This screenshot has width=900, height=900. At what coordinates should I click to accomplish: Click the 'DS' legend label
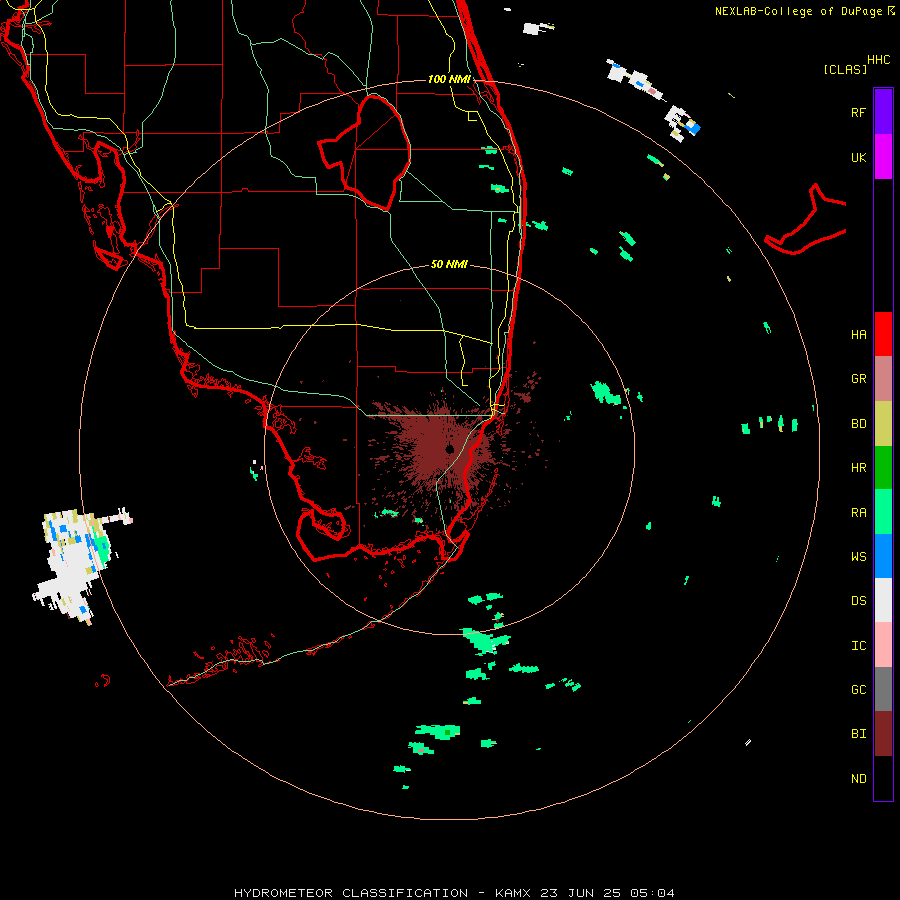[x=858, y=601]
